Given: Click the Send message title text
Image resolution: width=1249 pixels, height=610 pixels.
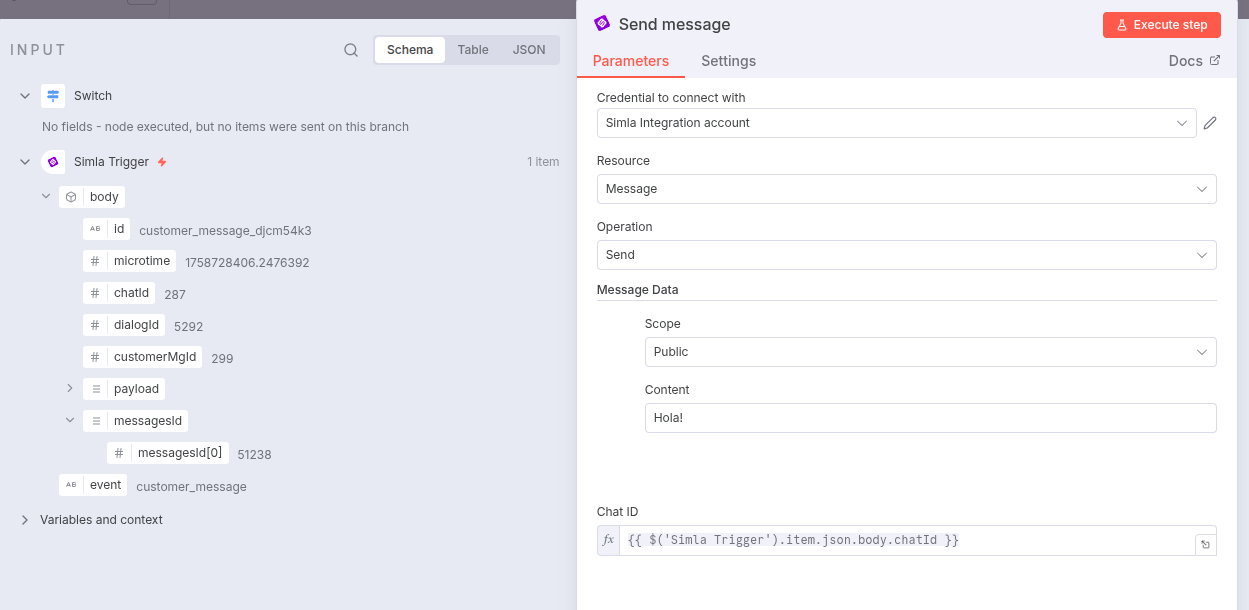Looking at the screenshot, I should tap(675, 24).
